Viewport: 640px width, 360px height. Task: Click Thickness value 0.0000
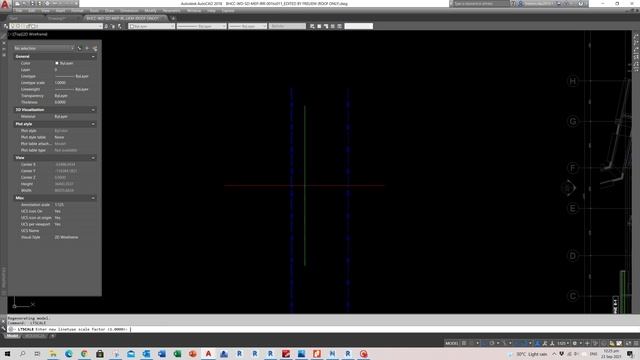[x=60, y=102]
